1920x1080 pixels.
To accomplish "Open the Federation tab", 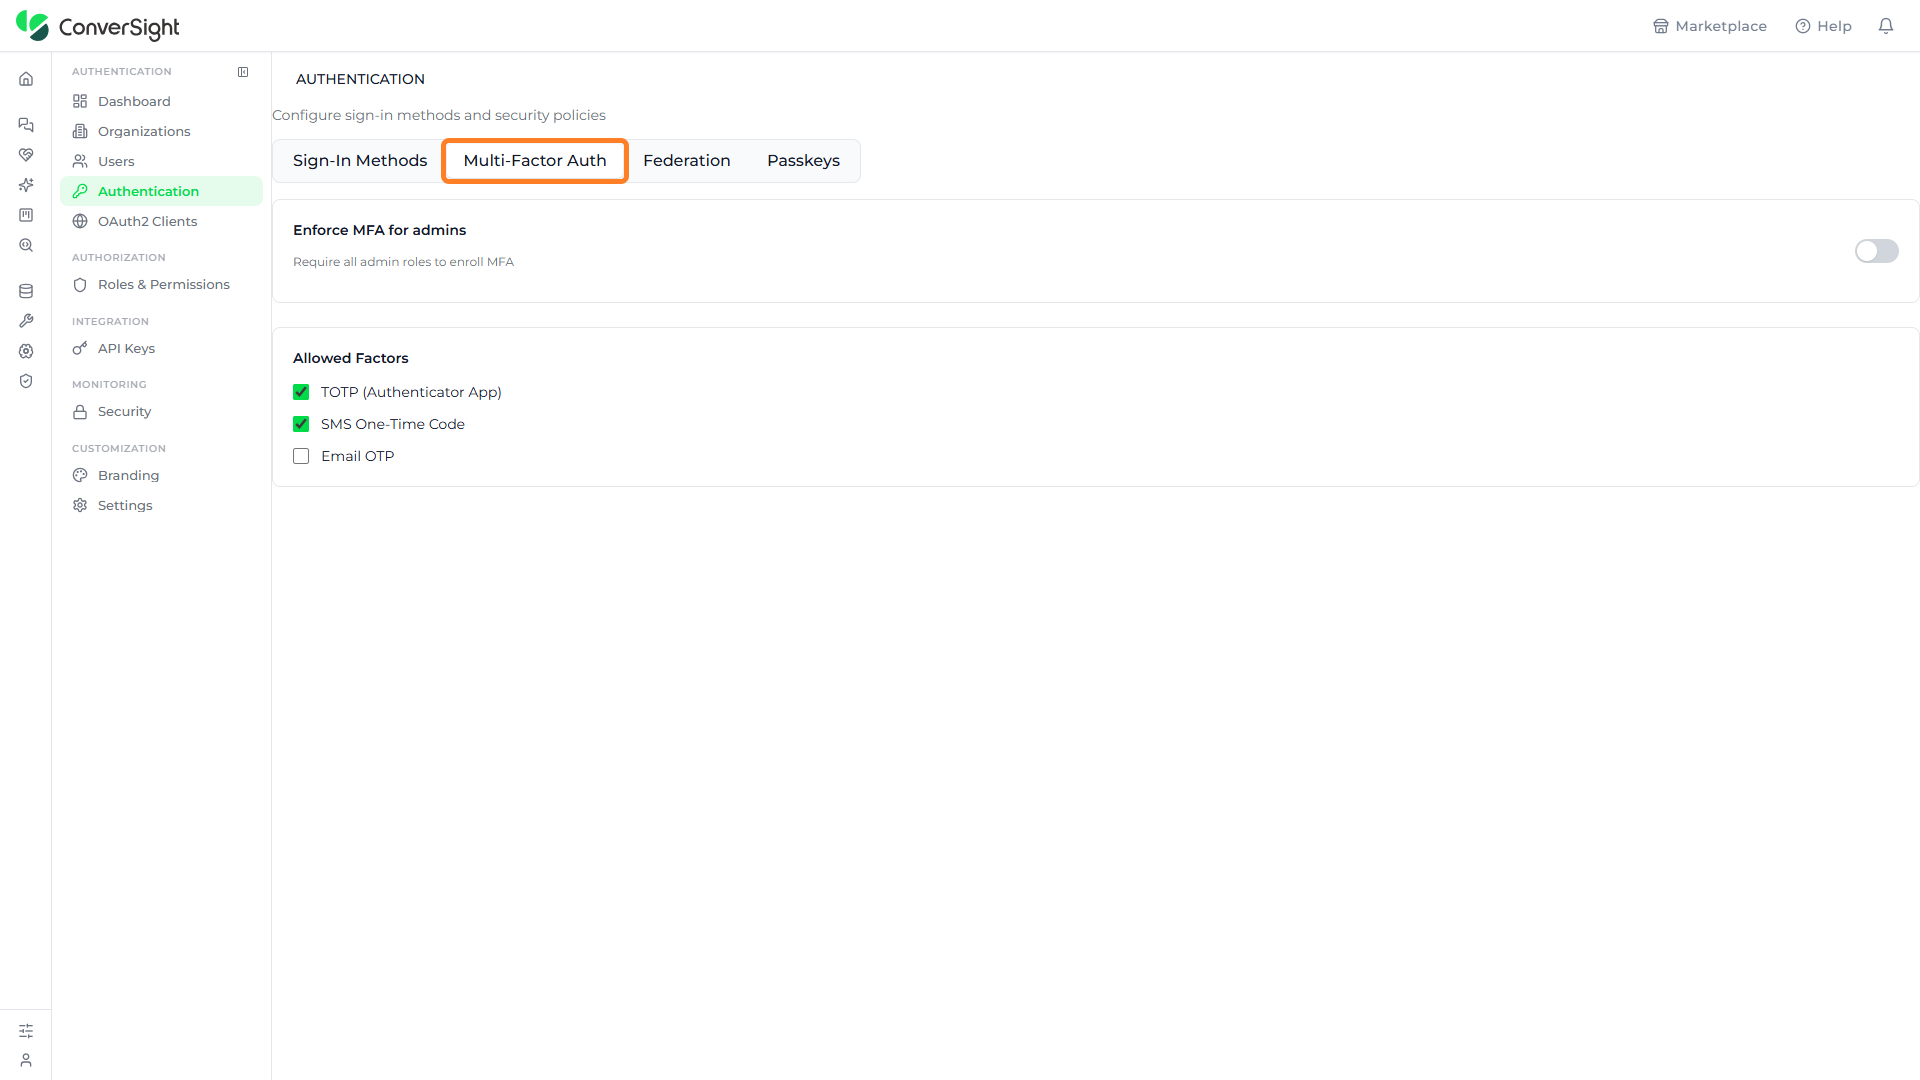I will pyautogui.click(x=687, y=161).
